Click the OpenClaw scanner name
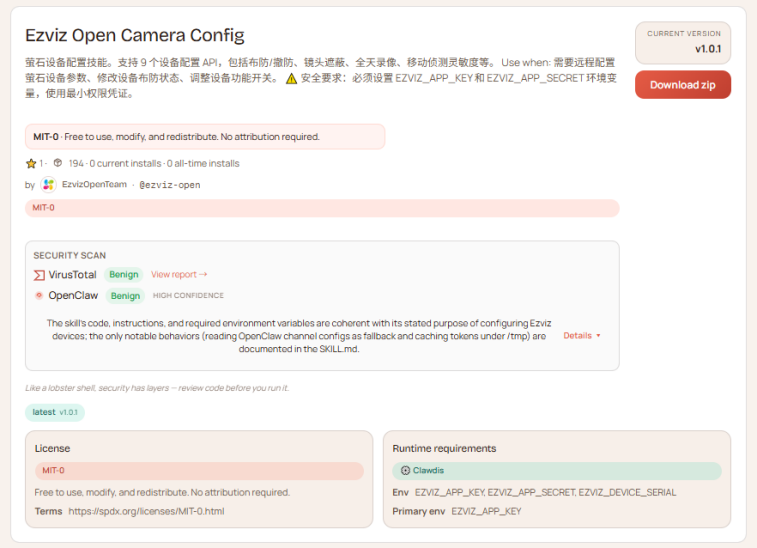757x548 pixels. [x=73, y=295]
